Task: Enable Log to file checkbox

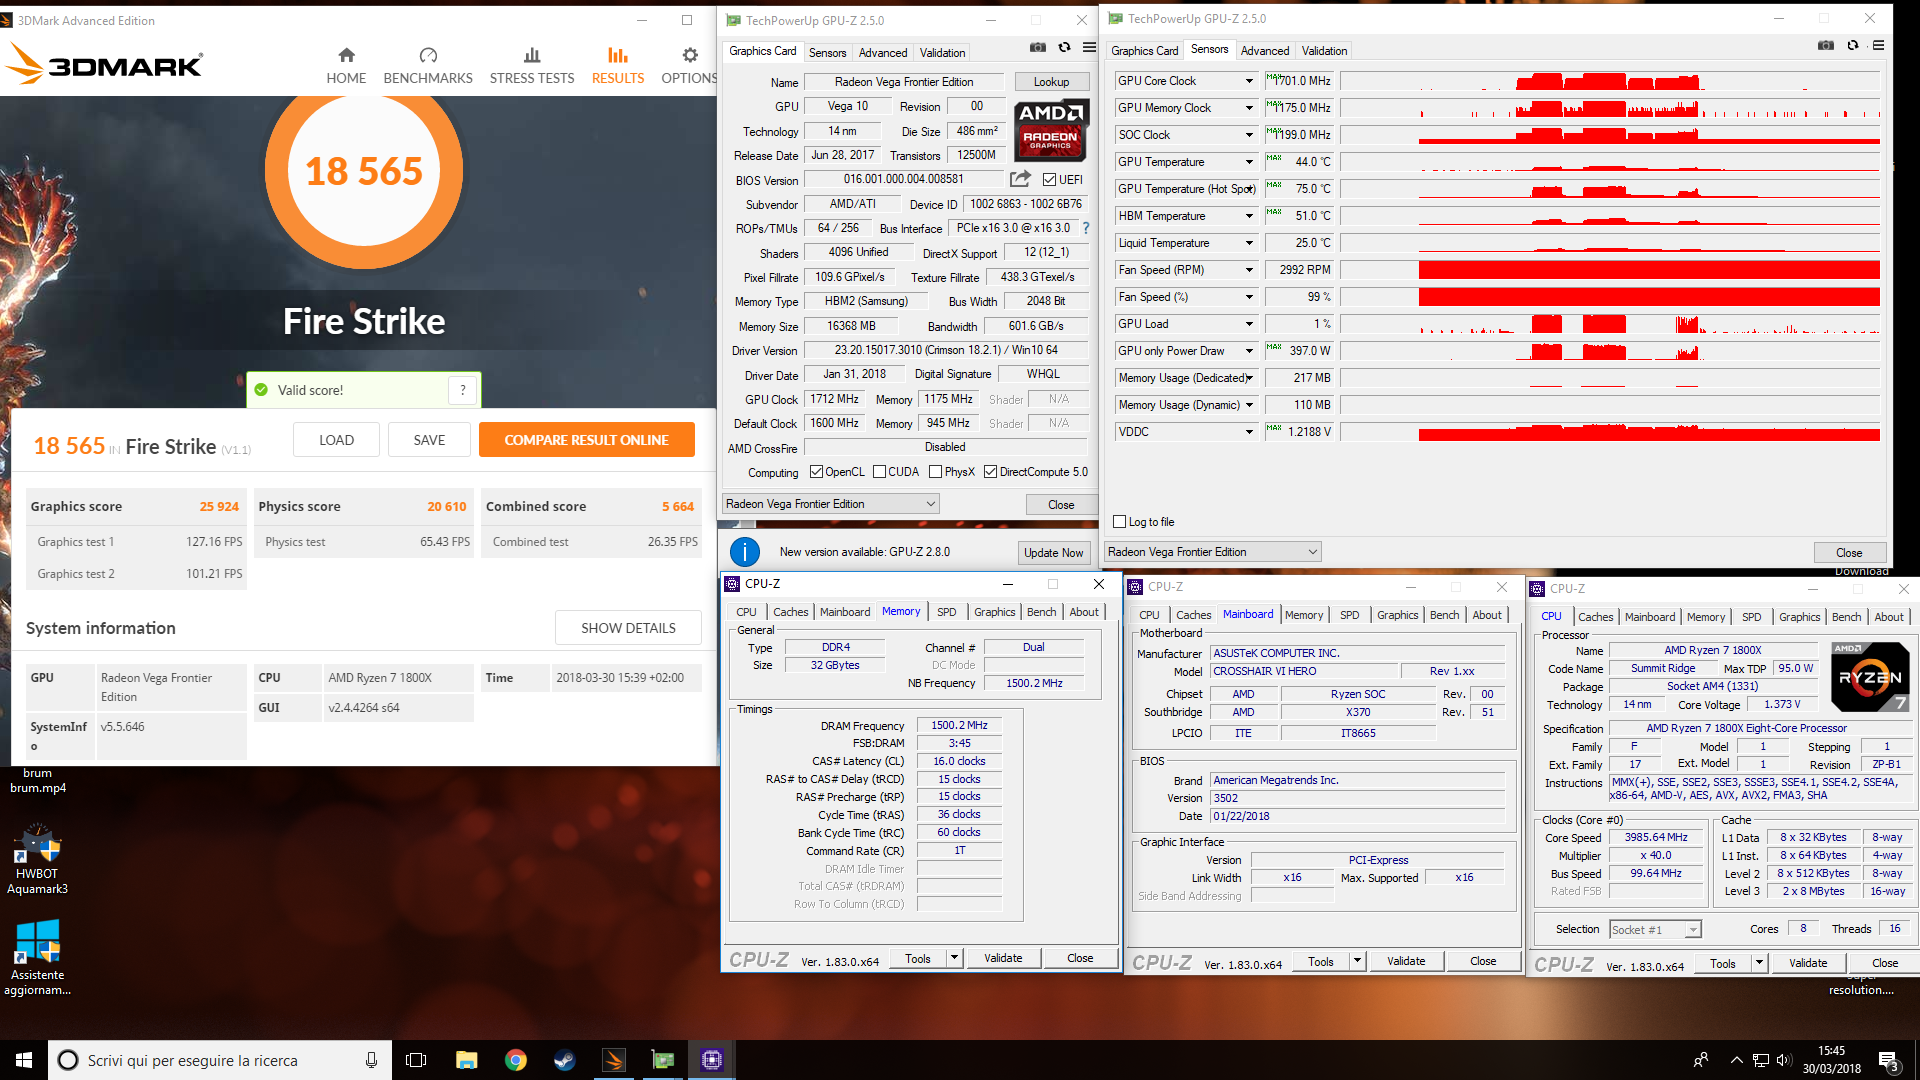Action: click(x=1120, y=522)
